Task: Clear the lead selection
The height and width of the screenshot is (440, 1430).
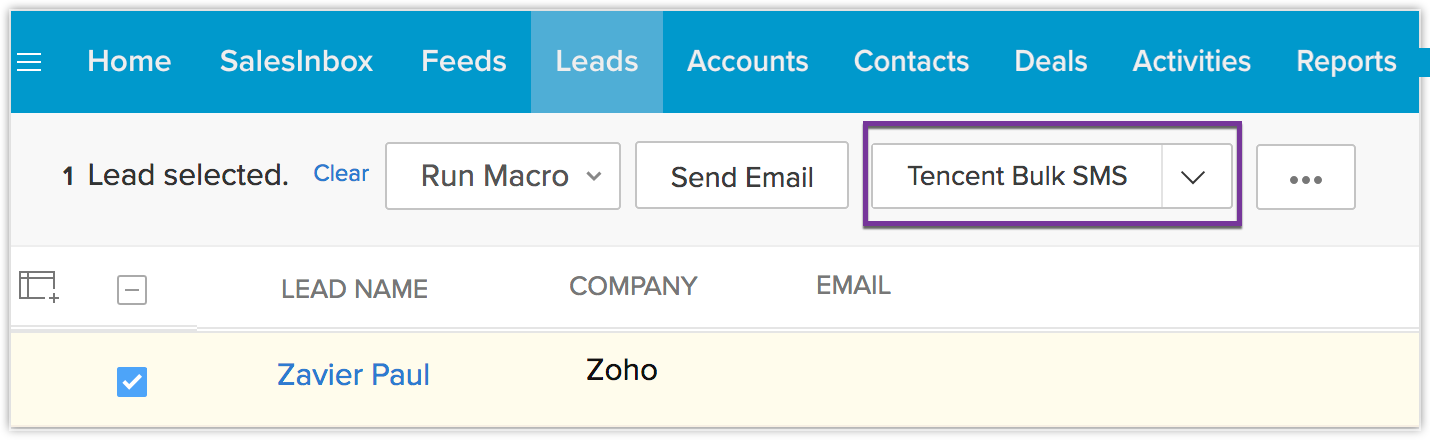Action: click(x=341, y=174)
